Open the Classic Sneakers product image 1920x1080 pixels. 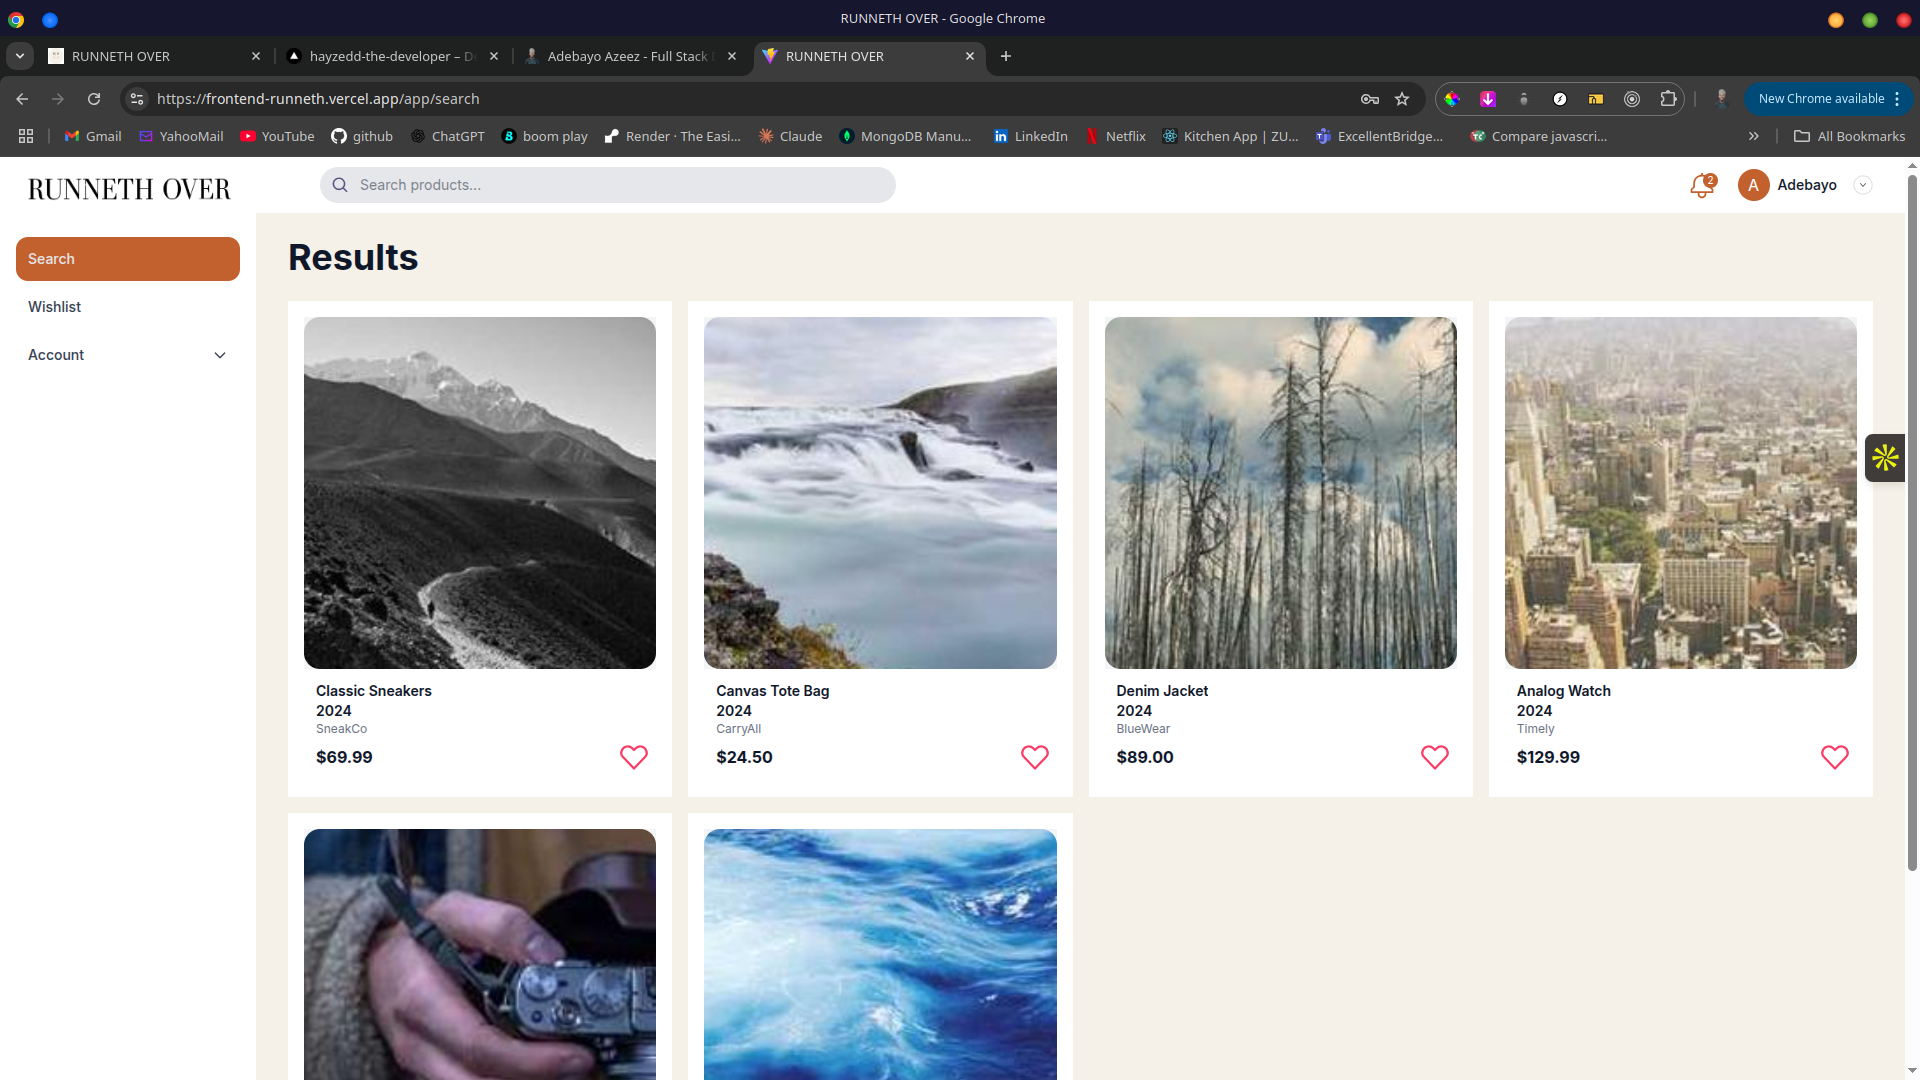click(x=480, y=493)
